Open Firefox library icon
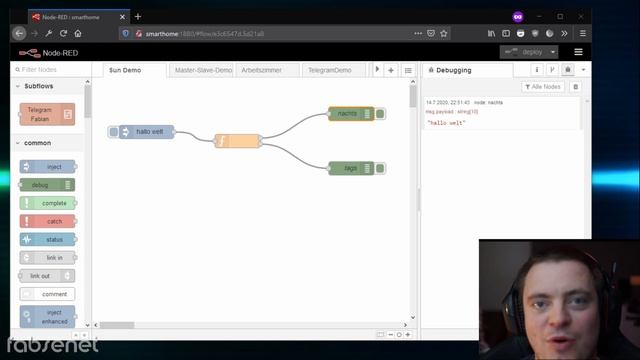 click(491, 33)
